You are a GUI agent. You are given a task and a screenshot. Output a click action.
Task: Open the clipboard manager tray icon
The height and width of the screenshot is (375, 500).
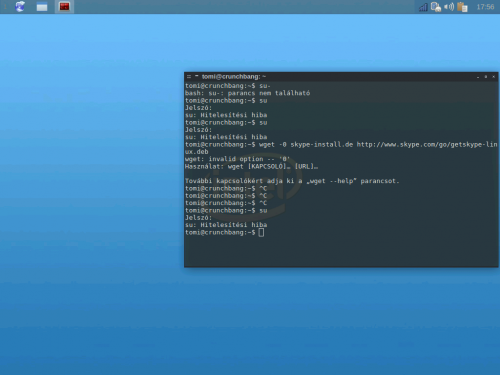tap(462, 7)
